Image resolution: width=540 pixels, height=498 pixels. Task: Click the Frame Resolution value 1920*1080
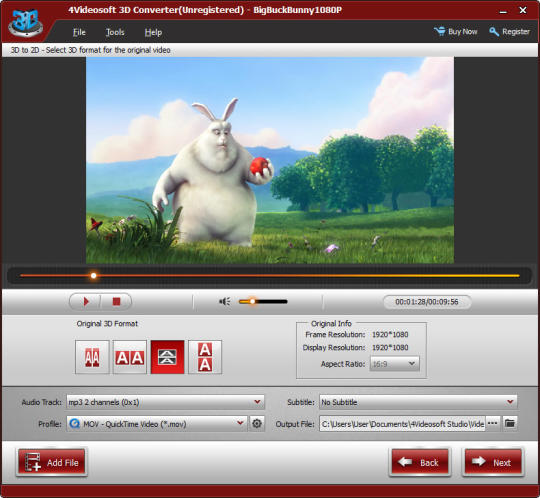(x=390, y=334)
